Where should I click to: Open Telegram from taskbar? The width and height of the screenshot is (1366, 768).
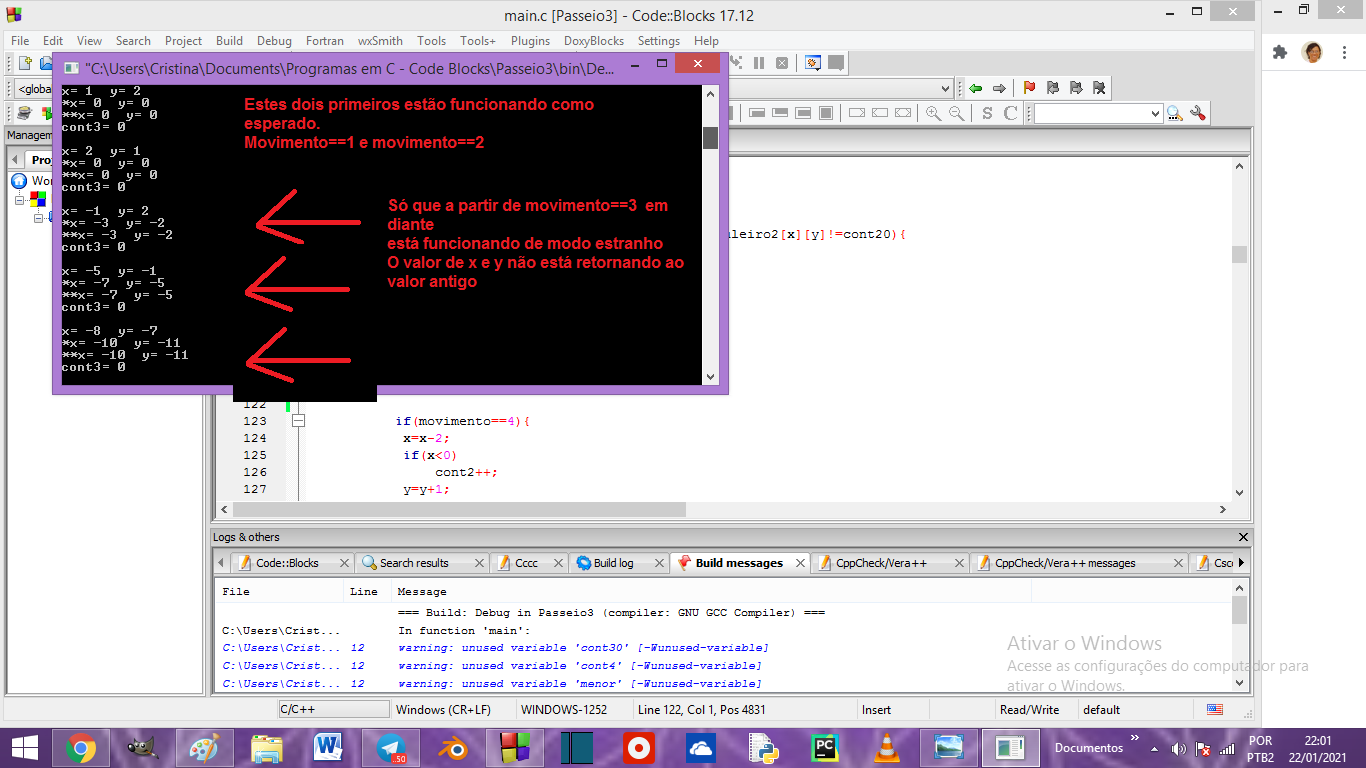[x=391, y=747]
